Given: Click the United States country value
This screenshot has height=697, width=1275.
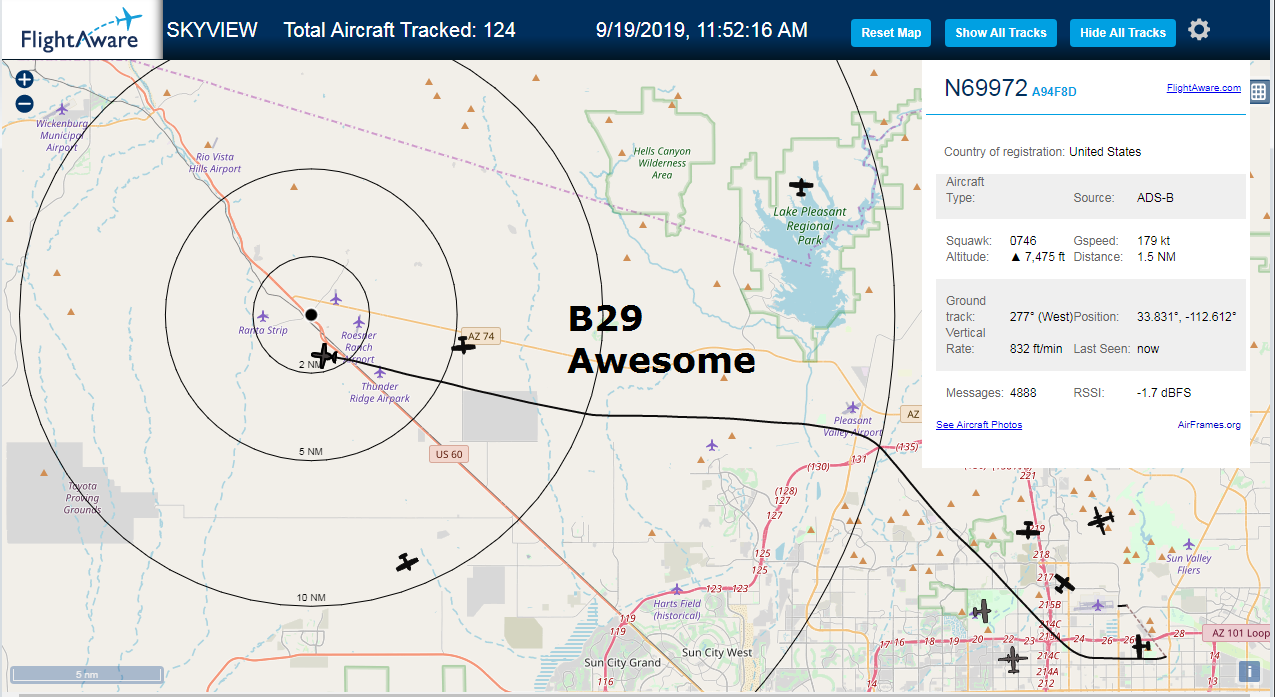Looking at the screenshot, I should click(x=1105, y=152).
